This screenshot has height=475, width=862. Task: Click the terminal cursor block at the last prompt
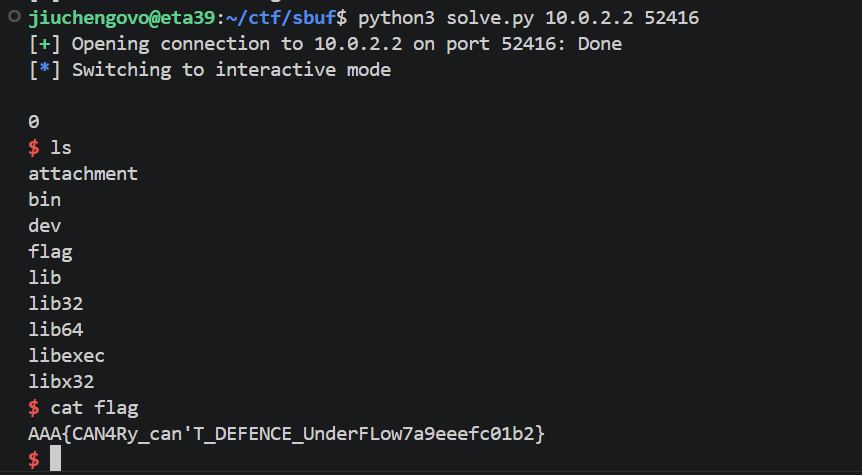(56, 459)
